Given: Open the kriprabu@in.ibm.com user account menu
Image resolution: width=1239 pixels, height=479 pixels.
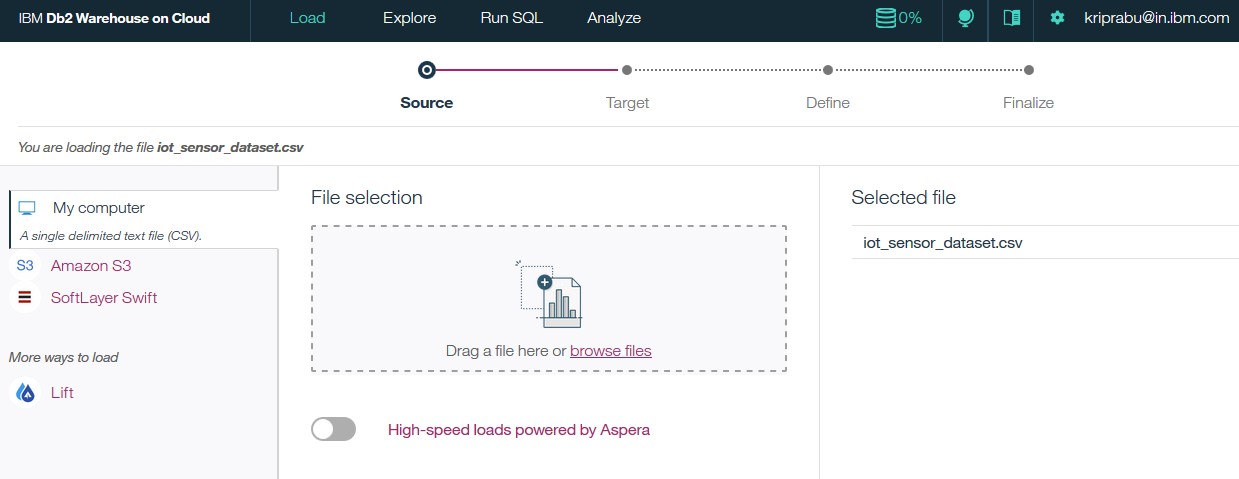Looking at the screenshot, I should coord(1156,18).
